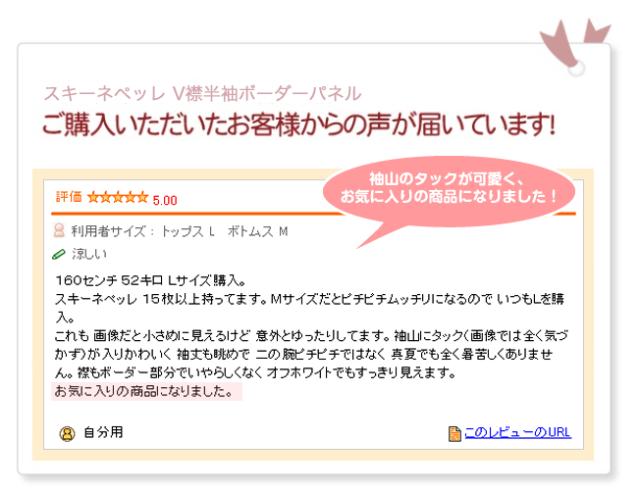Click the 自分用 purpose label
Viewport: 640px width, 490px height.
coord(103,432)
